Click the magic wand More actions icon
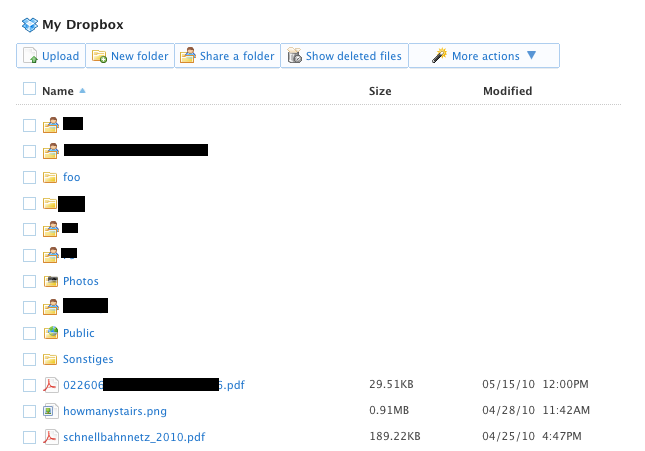The image size is (645, 451). 439,56
